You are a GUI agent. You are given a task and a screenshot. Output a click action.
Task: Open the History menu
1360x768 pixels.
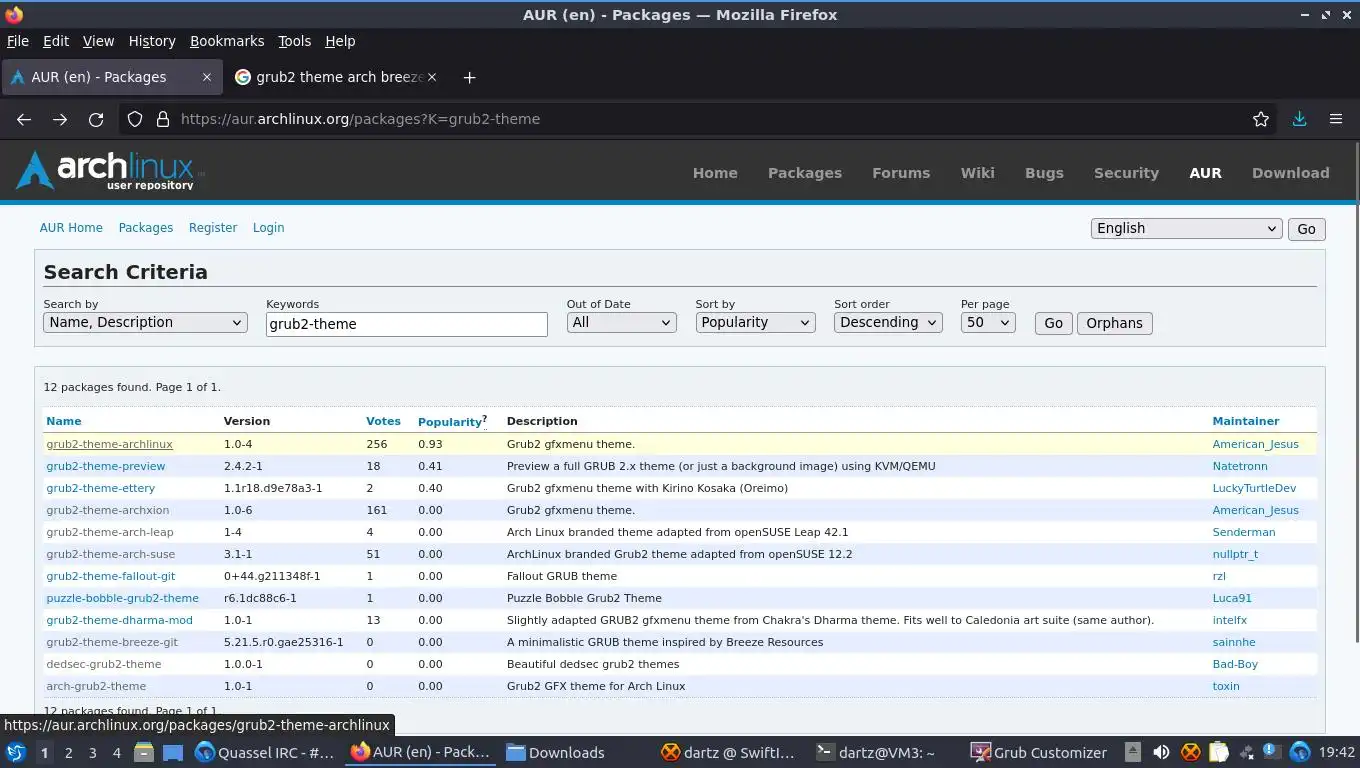(x=152, y=41)
